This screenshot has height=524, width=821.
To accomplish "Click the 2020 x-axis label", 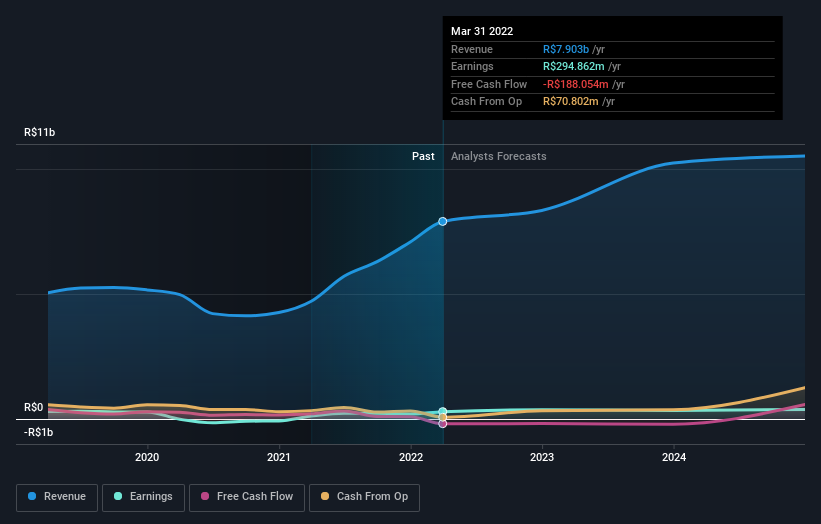I will pyautogui.click(x=147, y=457).
